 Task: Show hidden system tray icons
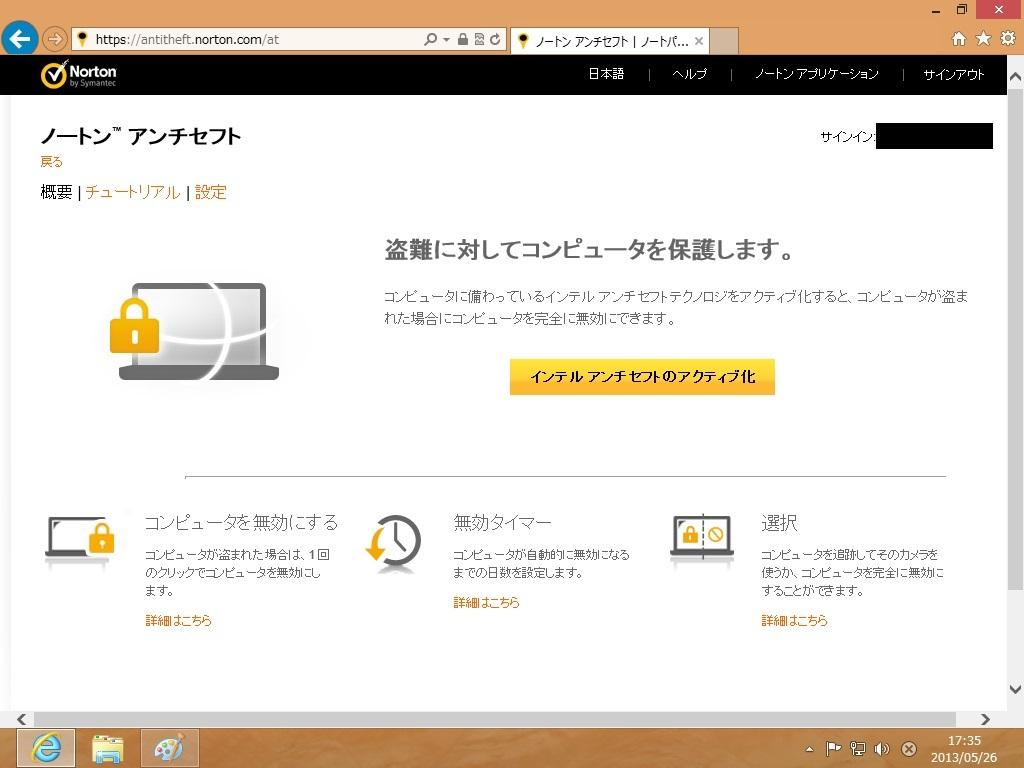pyautogui.click(x=809, y=749)
